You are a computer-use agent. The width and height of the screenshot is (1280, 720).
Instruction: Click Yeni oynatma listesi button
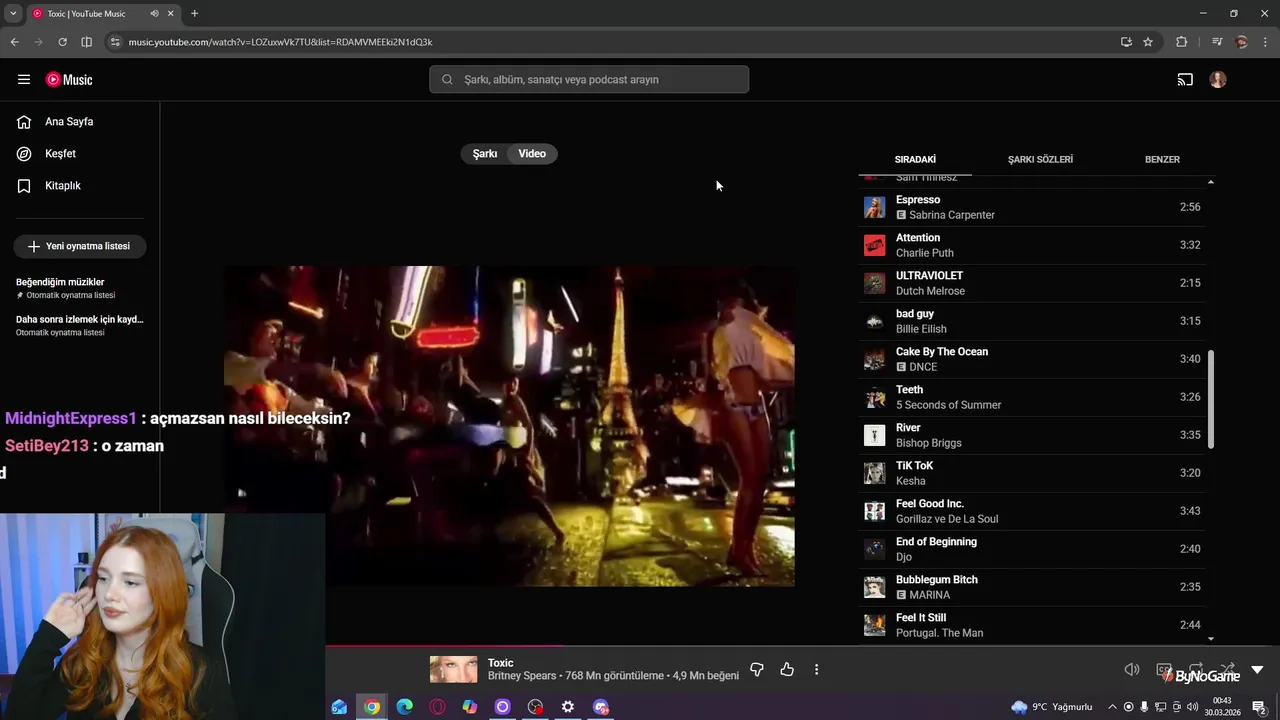coord(80,246)
